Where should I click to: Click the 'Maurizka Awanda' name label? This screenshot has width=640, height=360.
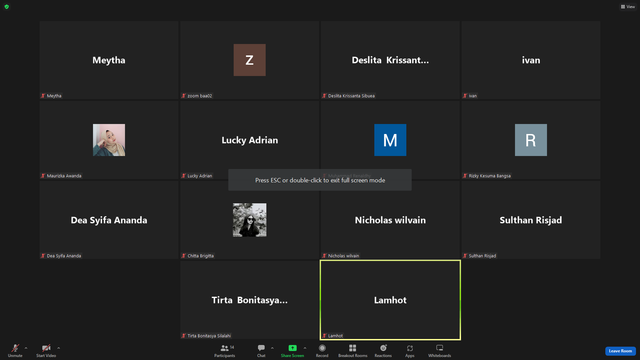[x=64, y=176]
